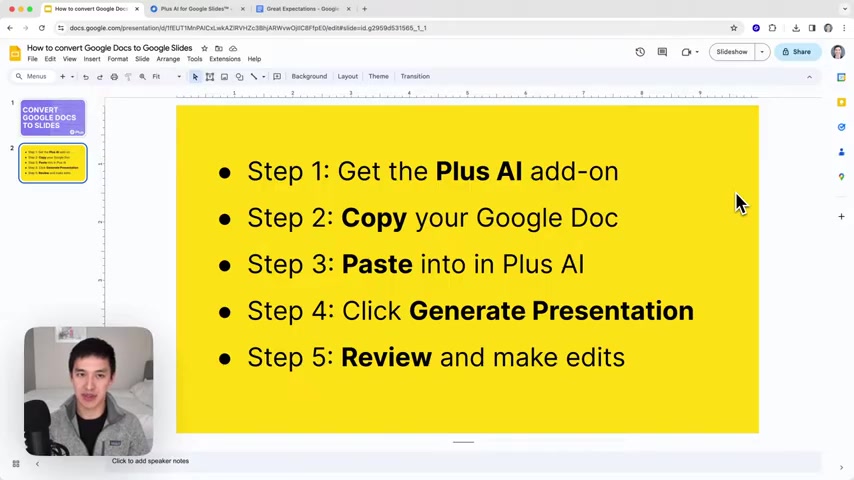Toggle the Chrome side panel

(812, 28)
